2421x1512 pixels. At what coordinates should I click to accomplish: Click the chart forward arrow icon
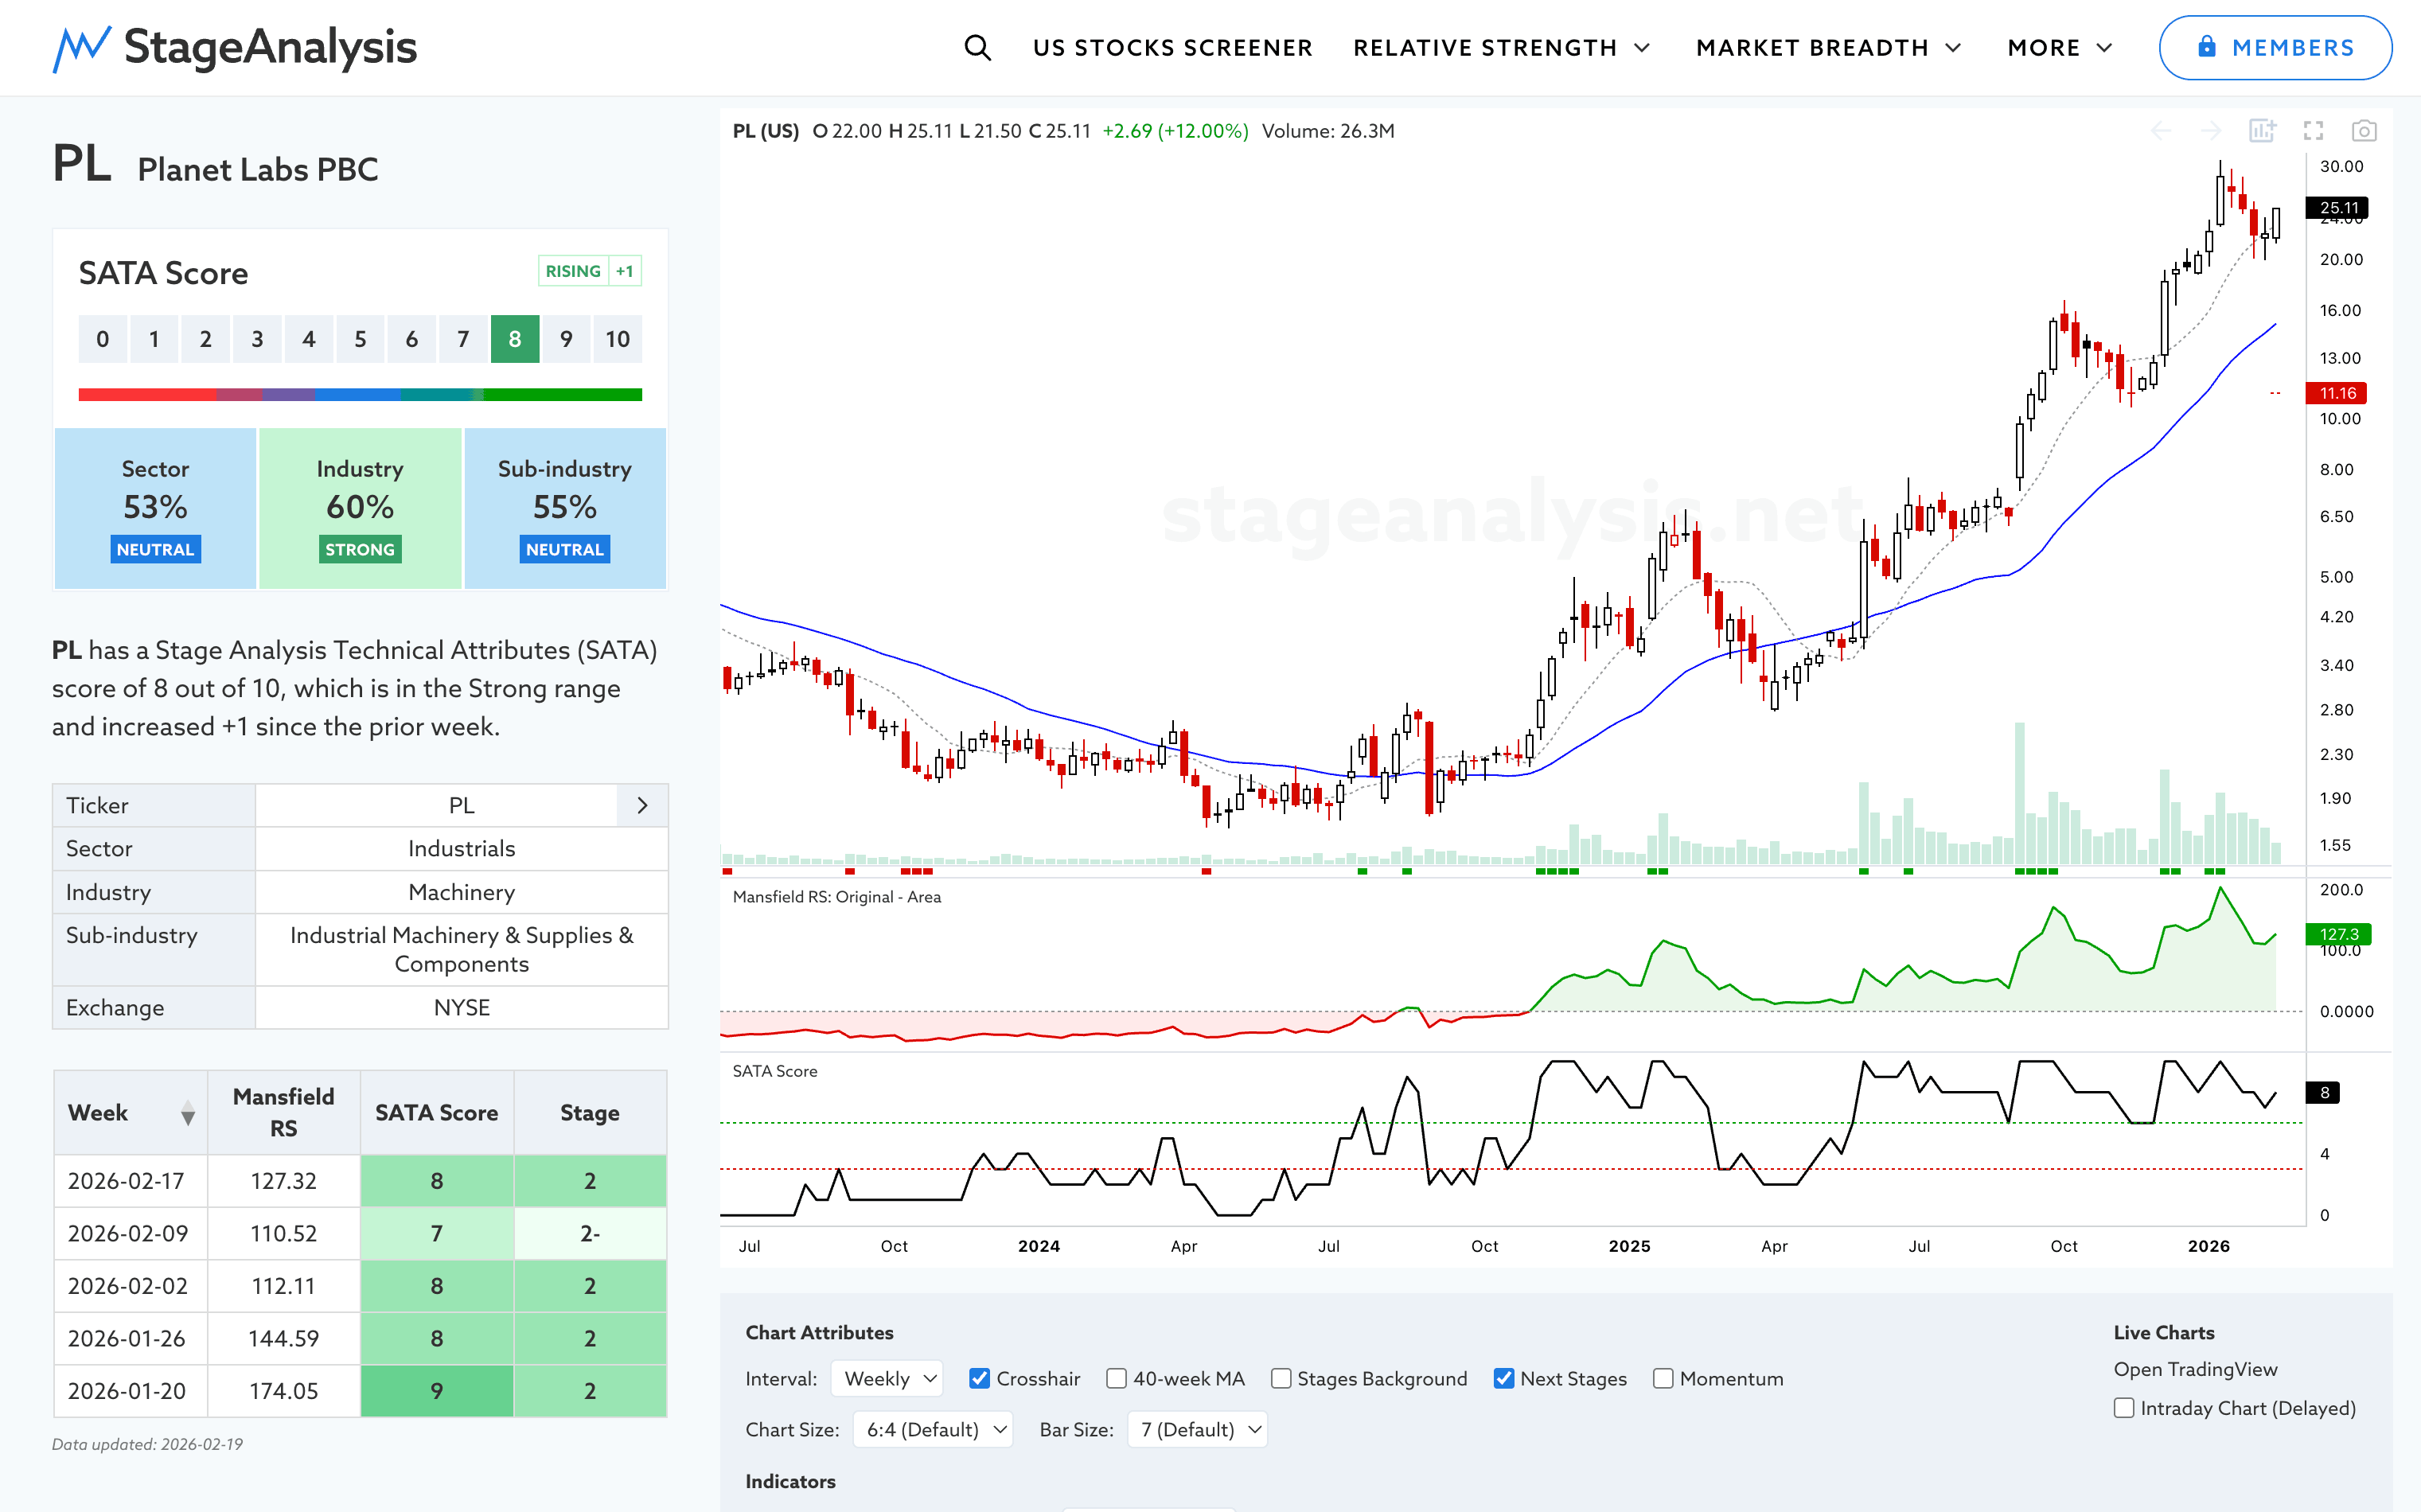pos(2211,131)
